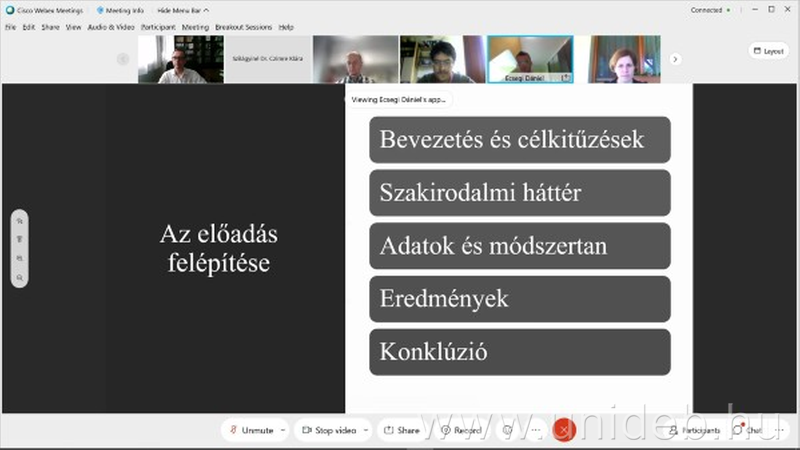Open the reactions smiley icon
Screen dimensions: 800x450
(x=508, y=430)
